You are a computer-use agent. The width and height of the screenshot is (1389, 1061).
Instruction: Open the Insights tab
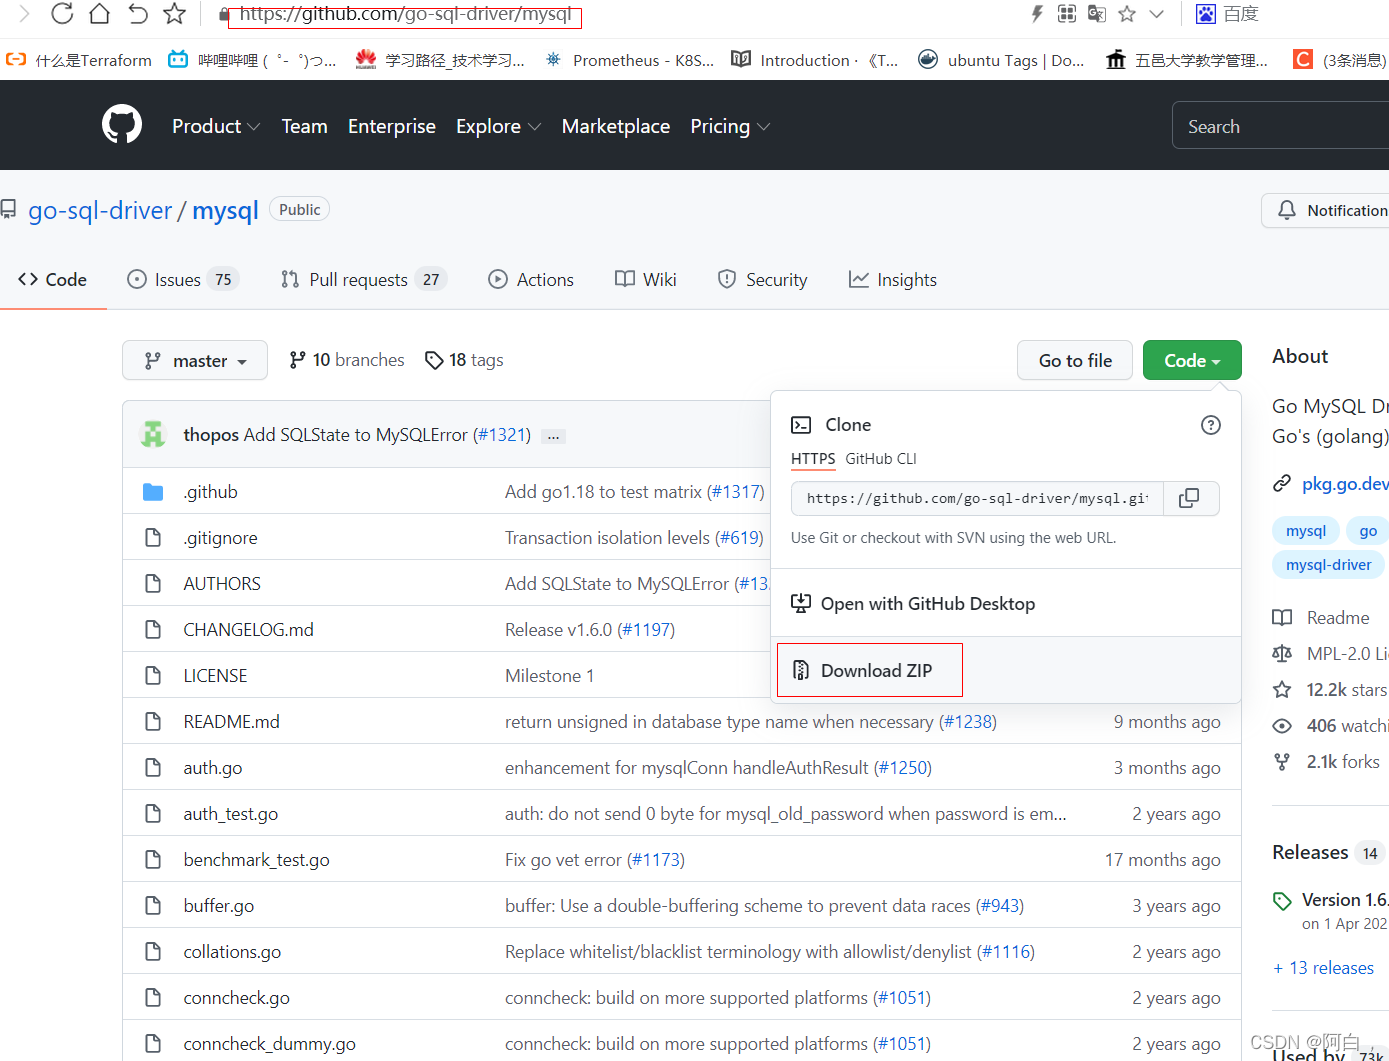click(893, 280)
